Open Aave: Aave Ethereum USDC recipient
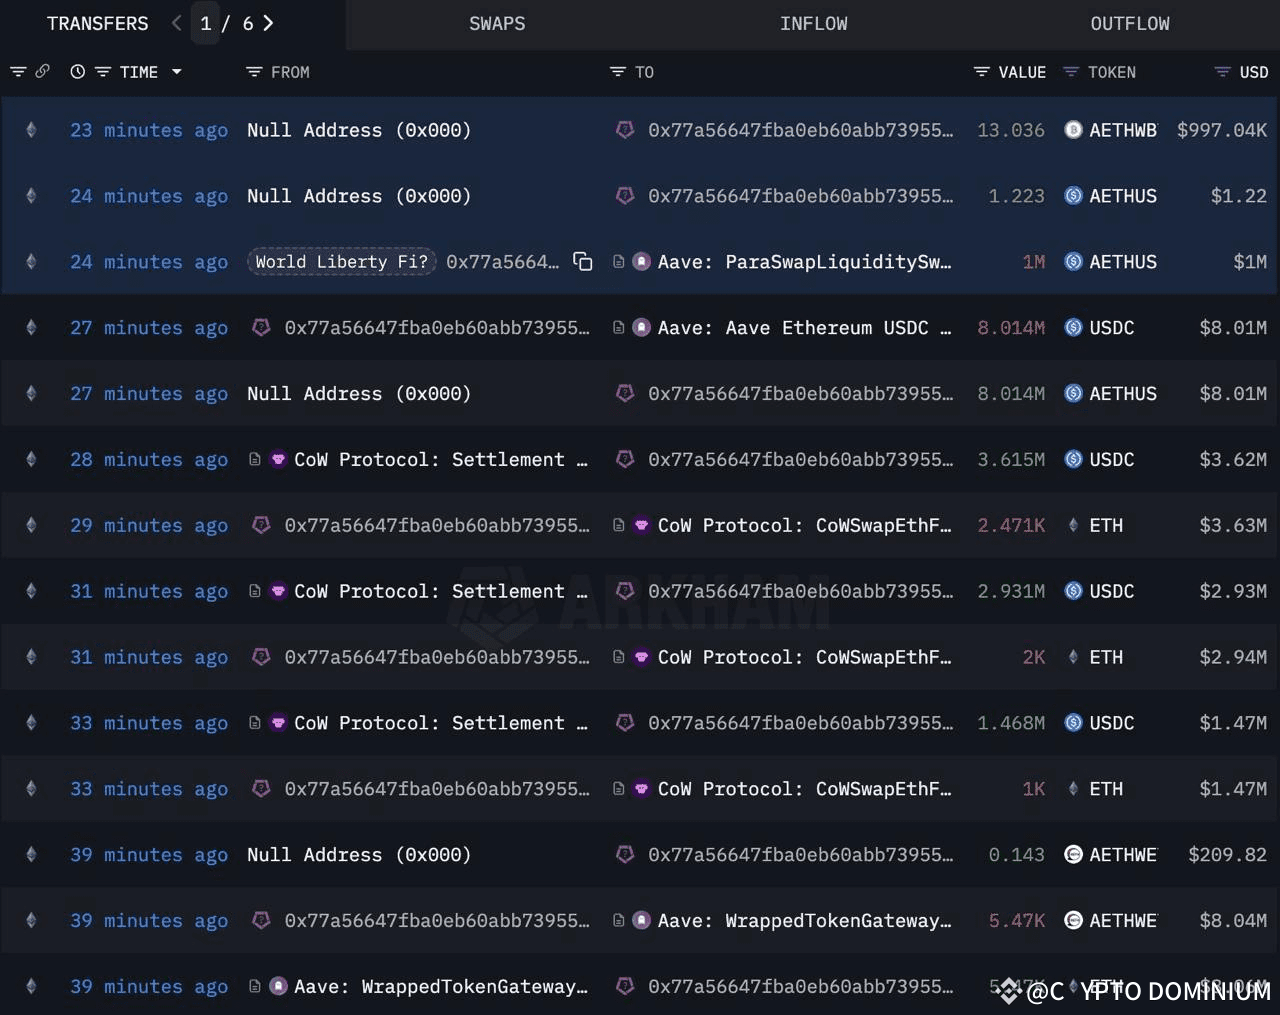1280x1015 pixels. [805, 328]
